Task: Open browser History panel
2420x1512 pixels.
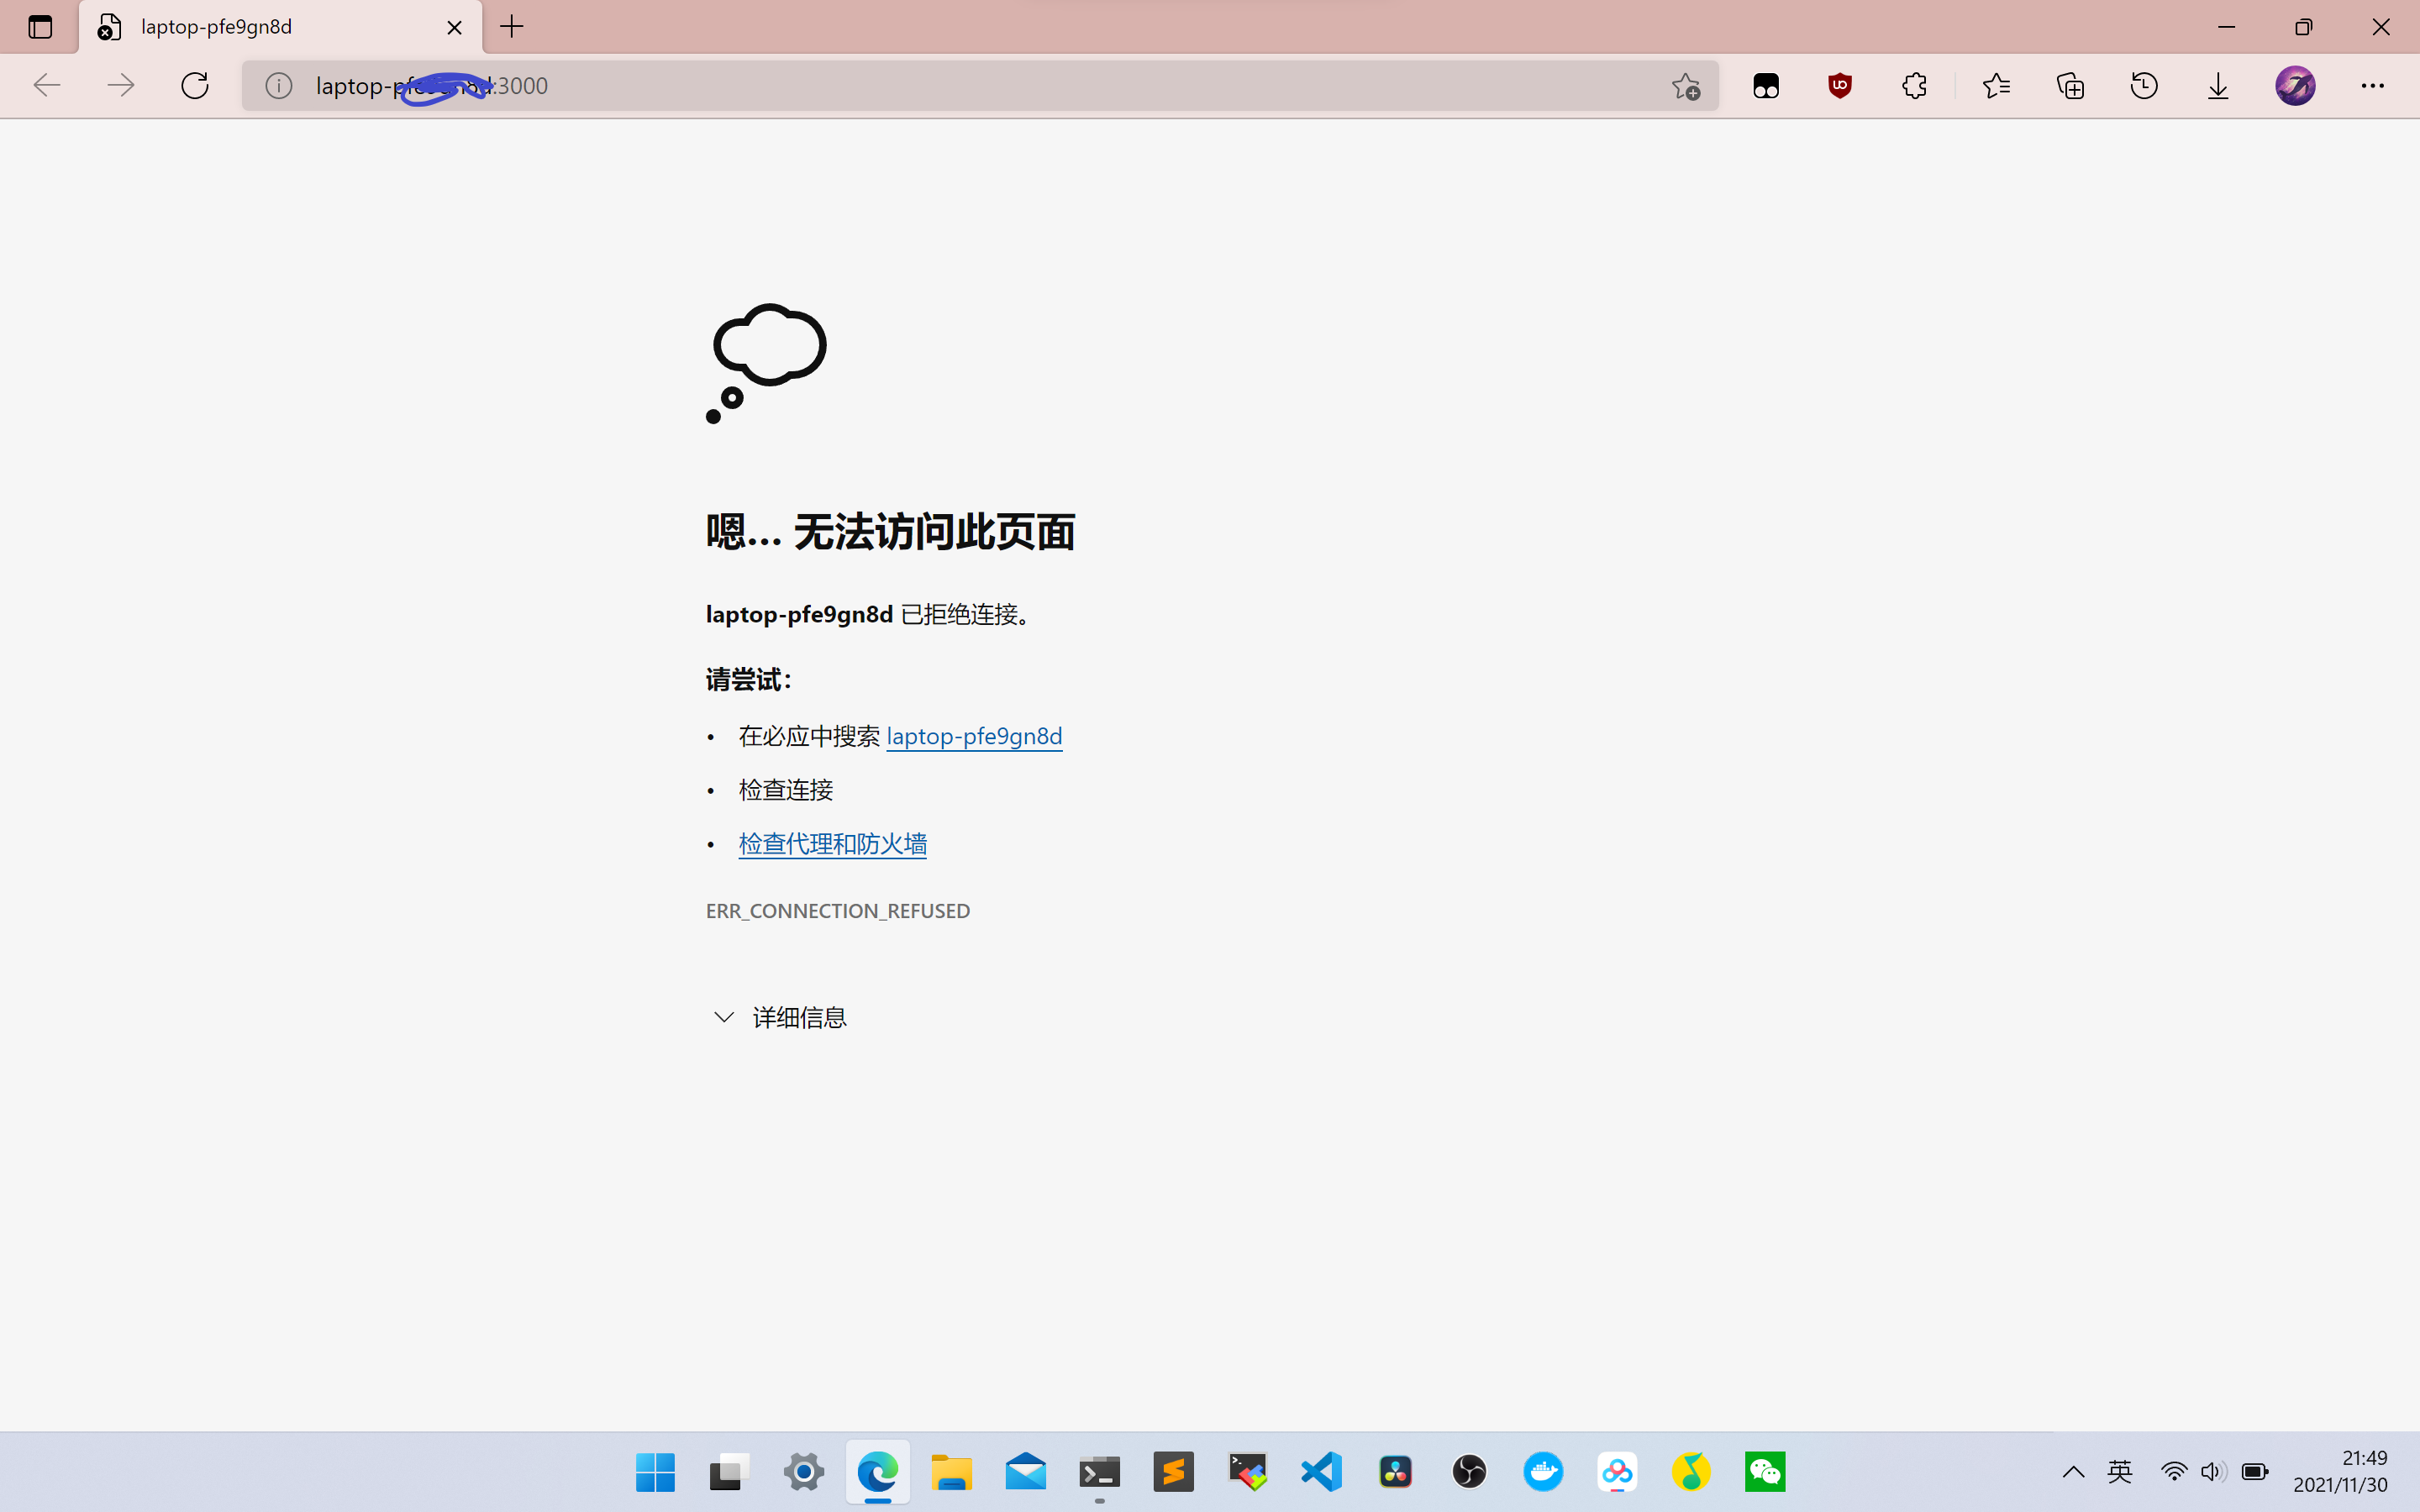Action: [2144, 86]
